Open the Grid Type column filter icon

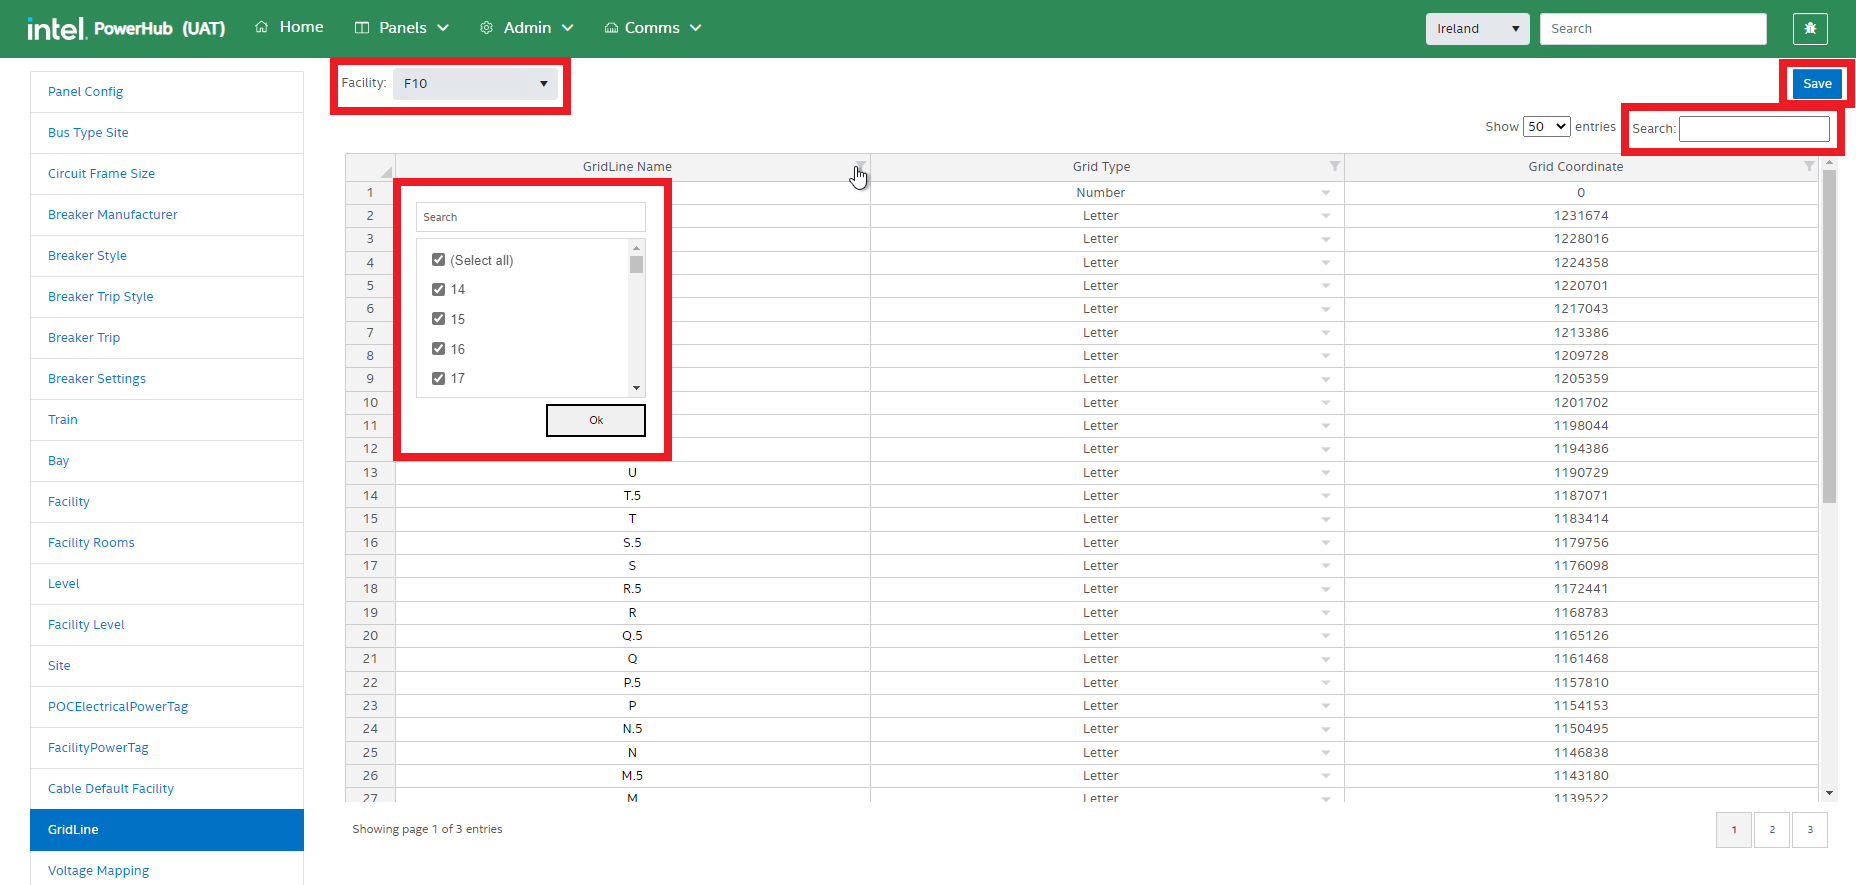(1334, 166)
